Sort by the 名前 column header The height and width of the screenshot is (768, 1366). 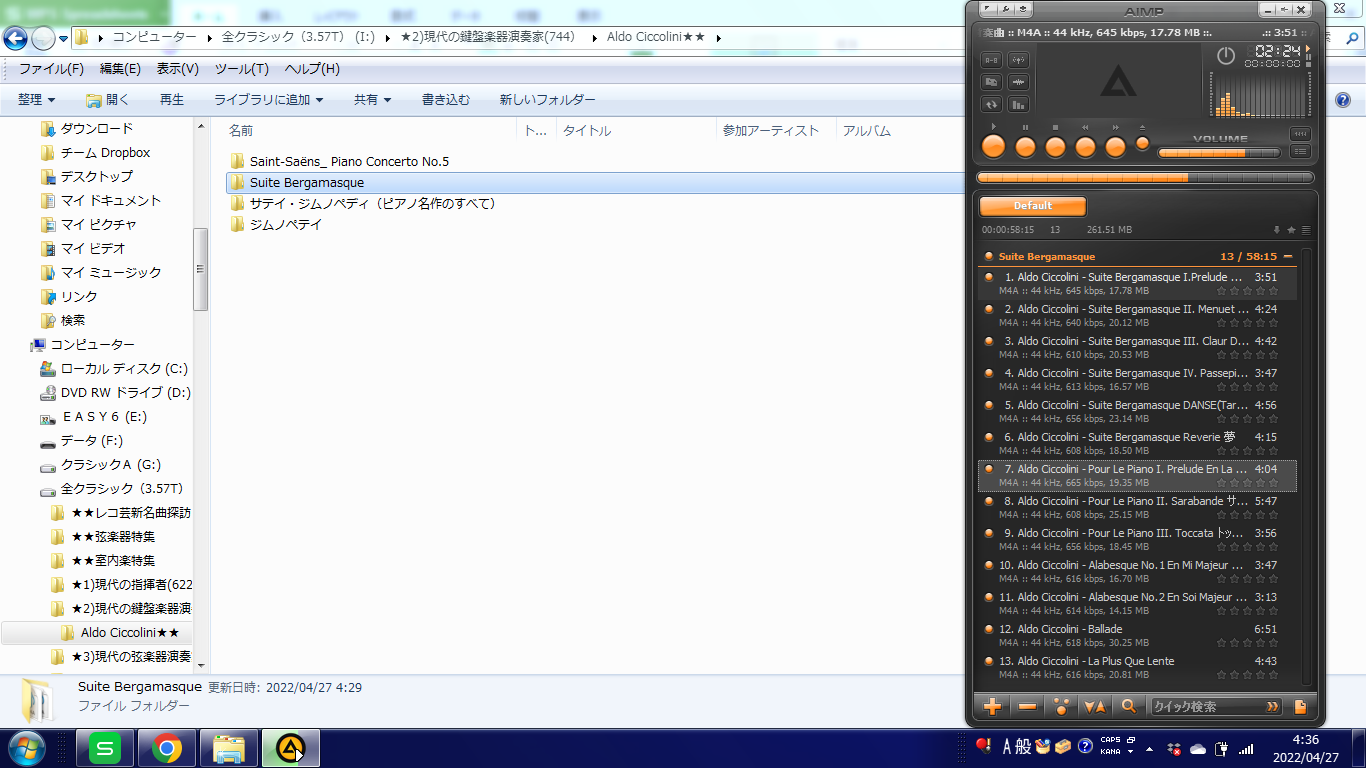[x=241, y=130]
